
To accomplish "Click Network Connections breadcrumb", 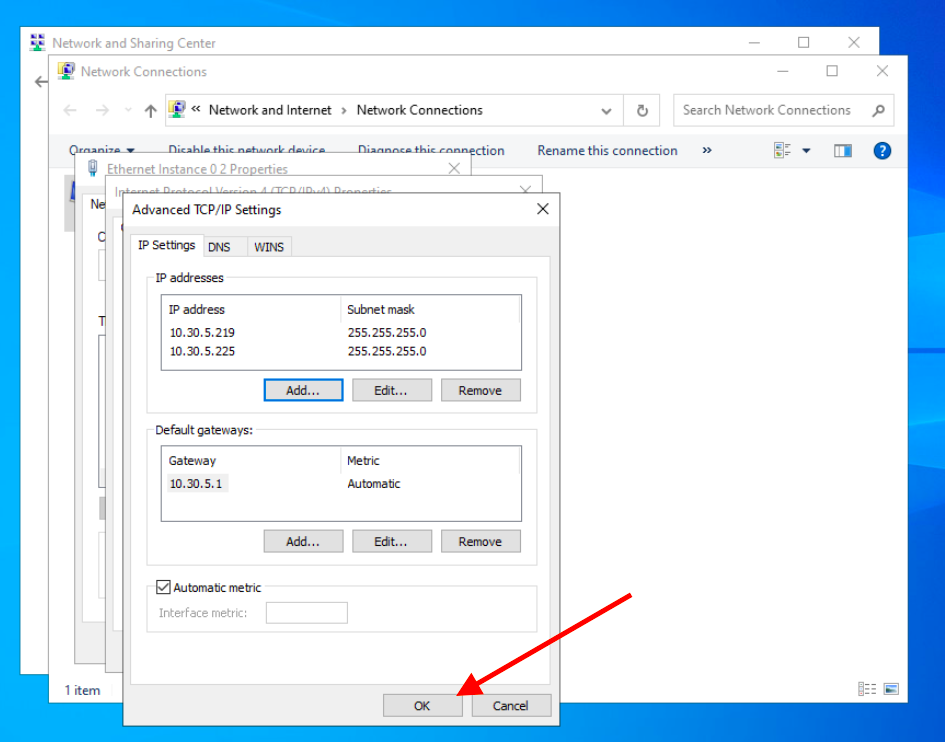I will coord(419,110).
